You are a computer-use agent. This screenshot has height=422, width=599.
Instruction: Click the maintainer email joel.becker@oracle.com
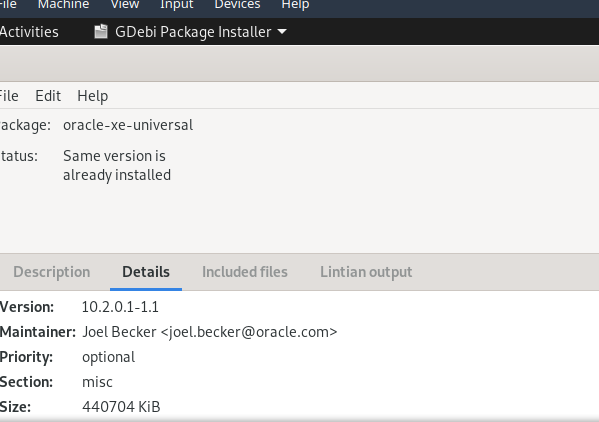[209, 332]
